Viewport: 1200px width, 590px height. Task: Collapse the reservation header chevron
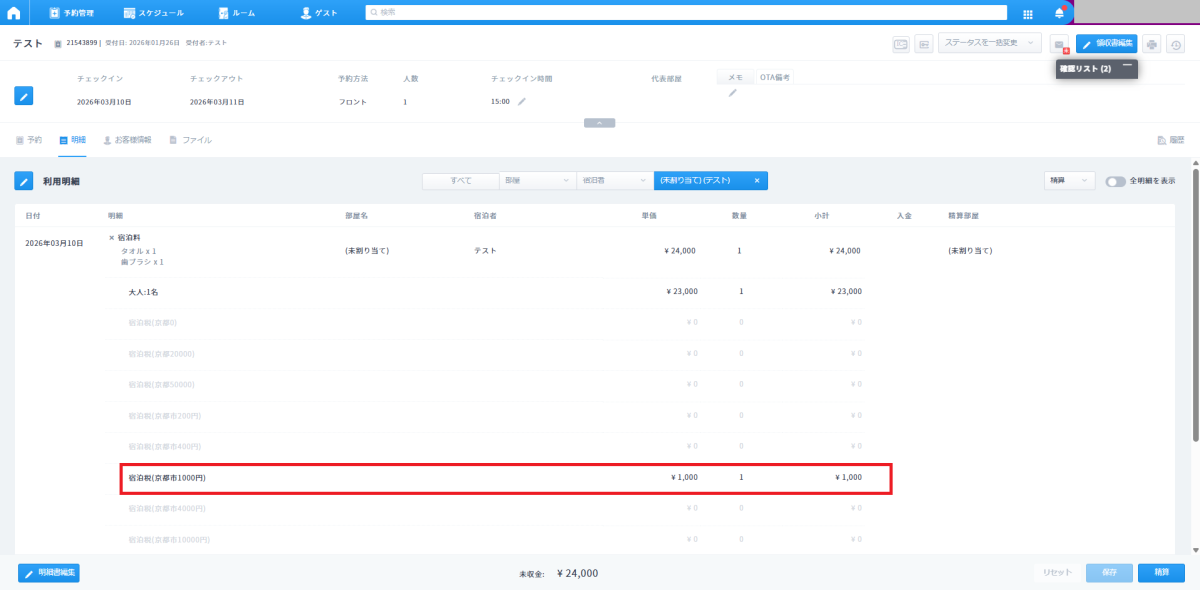[x=599, y=123]
